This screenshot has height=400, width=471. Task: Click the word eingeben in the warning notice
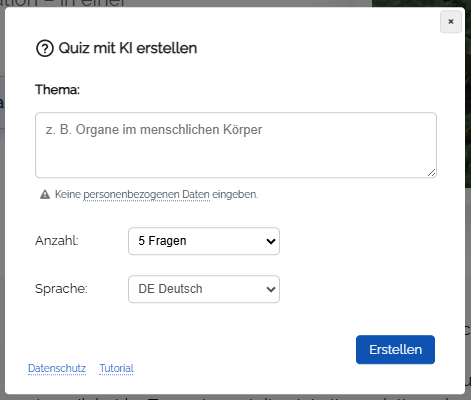(x=235, y=194)
